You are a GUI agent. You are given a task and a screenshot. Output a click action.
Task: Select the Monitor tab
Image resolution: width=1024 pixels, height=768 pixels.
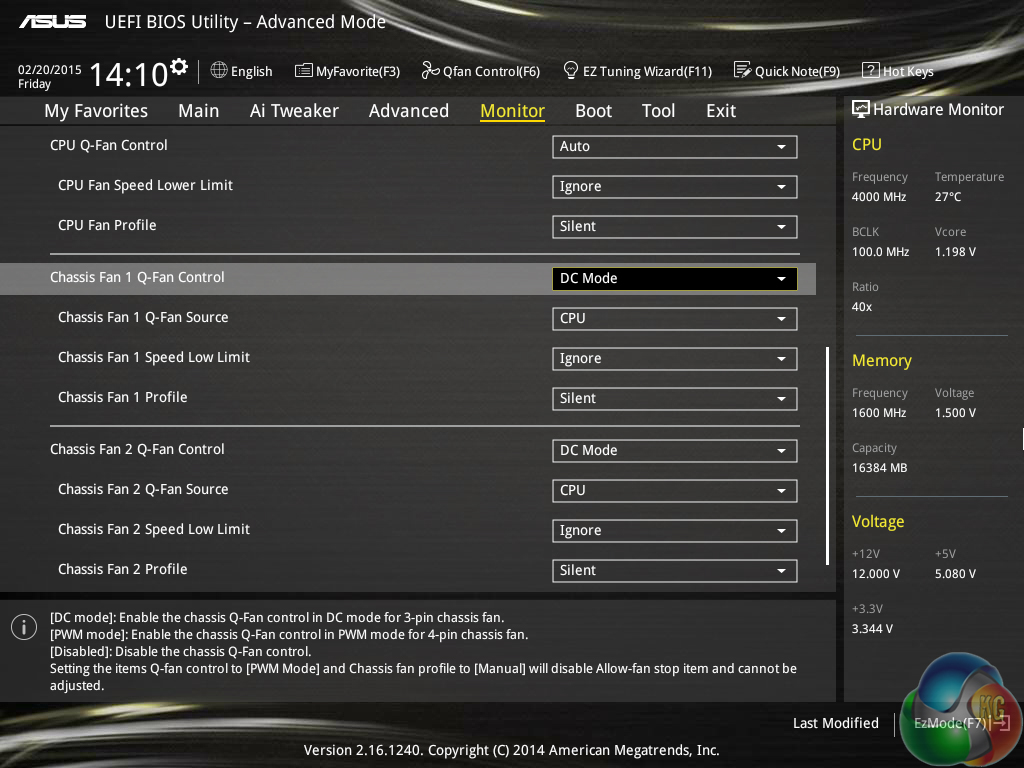click(x=513, y=111)
